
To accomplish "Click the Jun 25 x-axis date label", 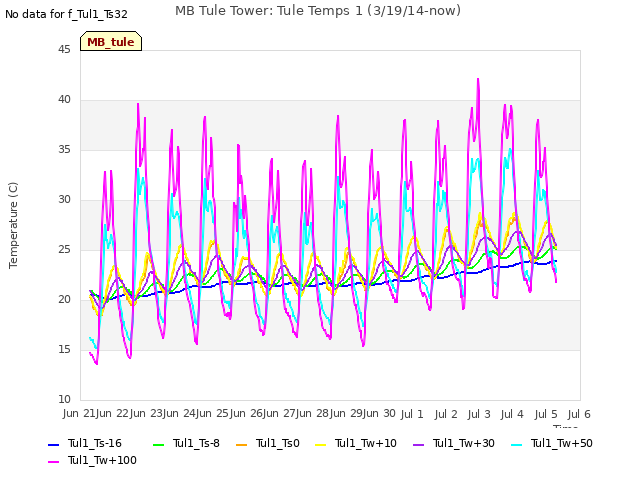I will pos(213,414).
